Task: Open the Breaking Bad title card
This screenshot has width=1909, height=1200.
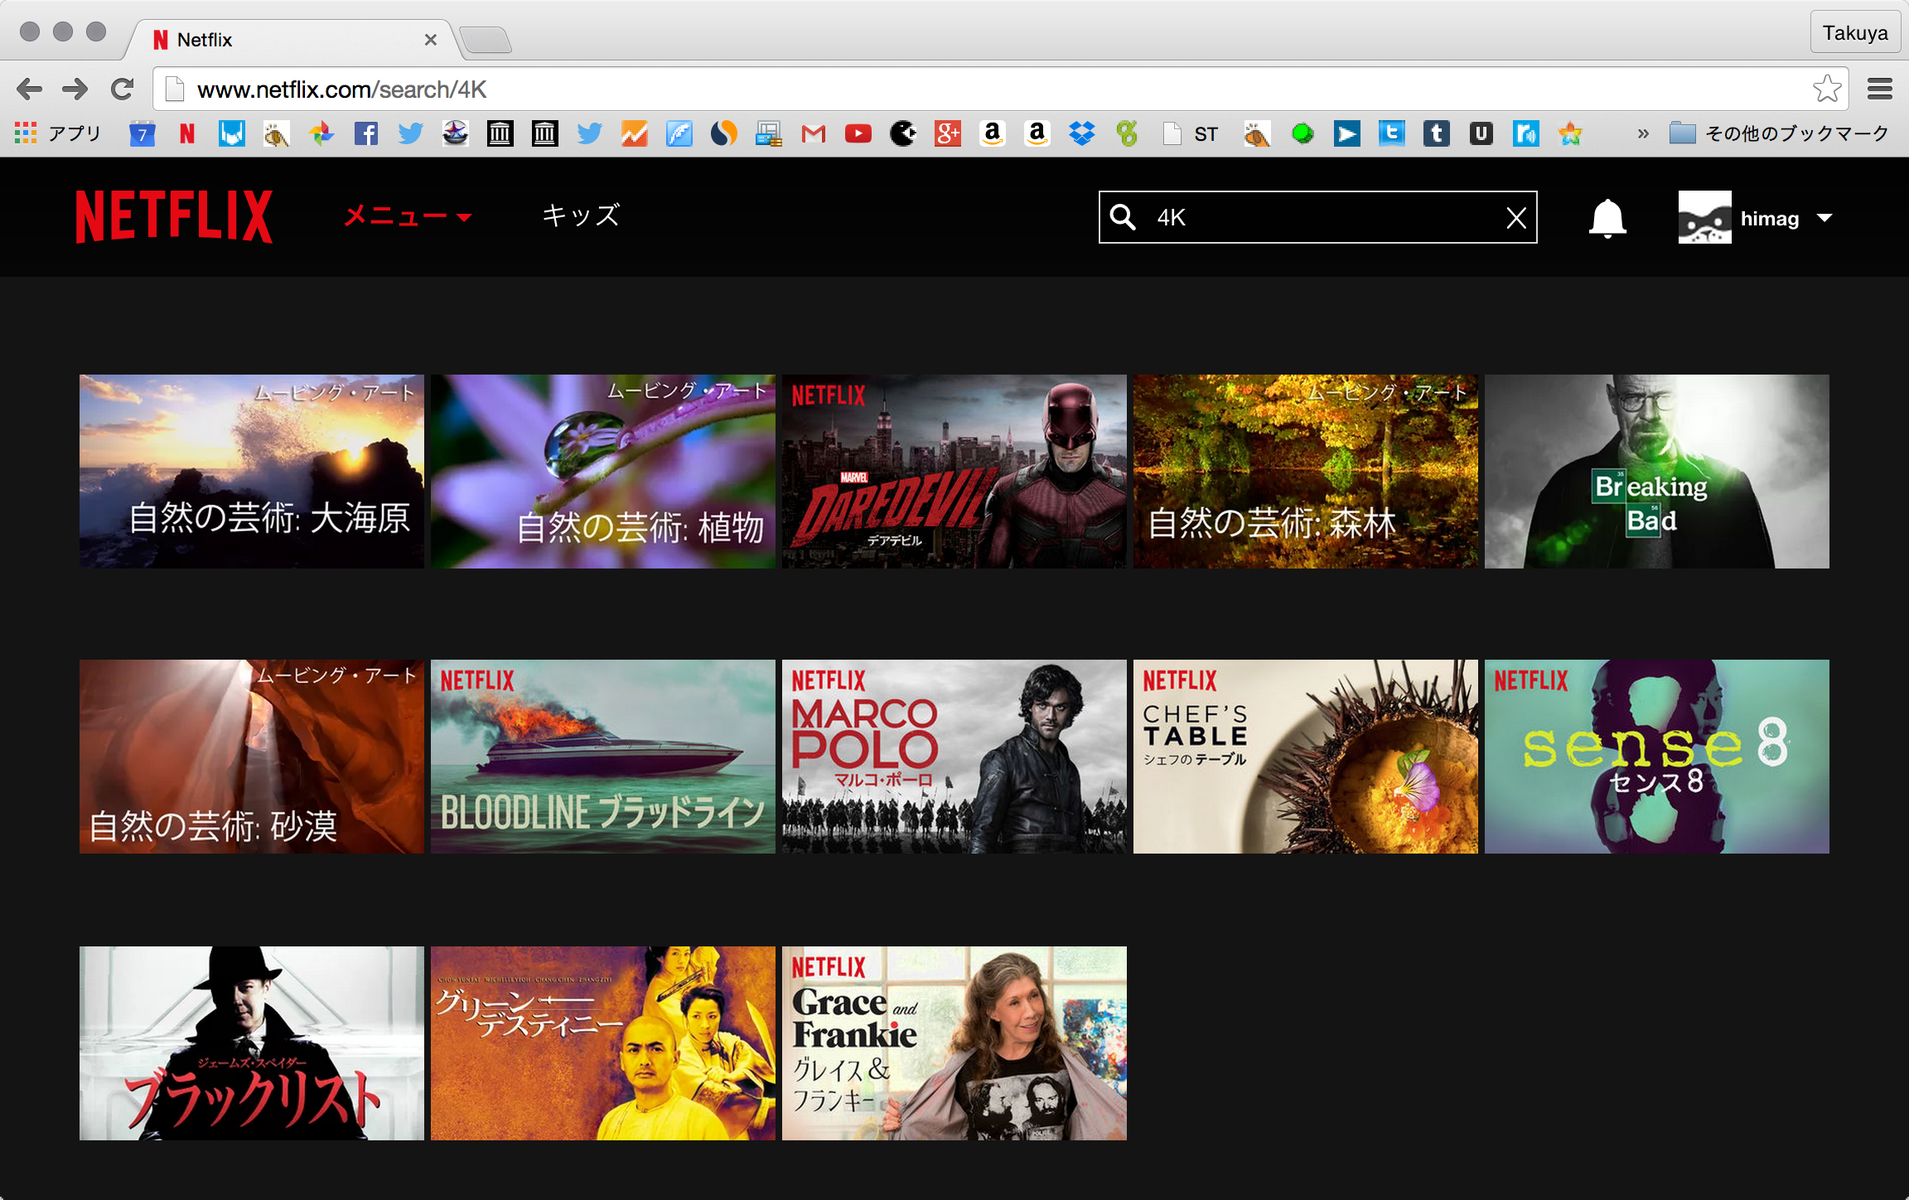Action: (1657, 471)
